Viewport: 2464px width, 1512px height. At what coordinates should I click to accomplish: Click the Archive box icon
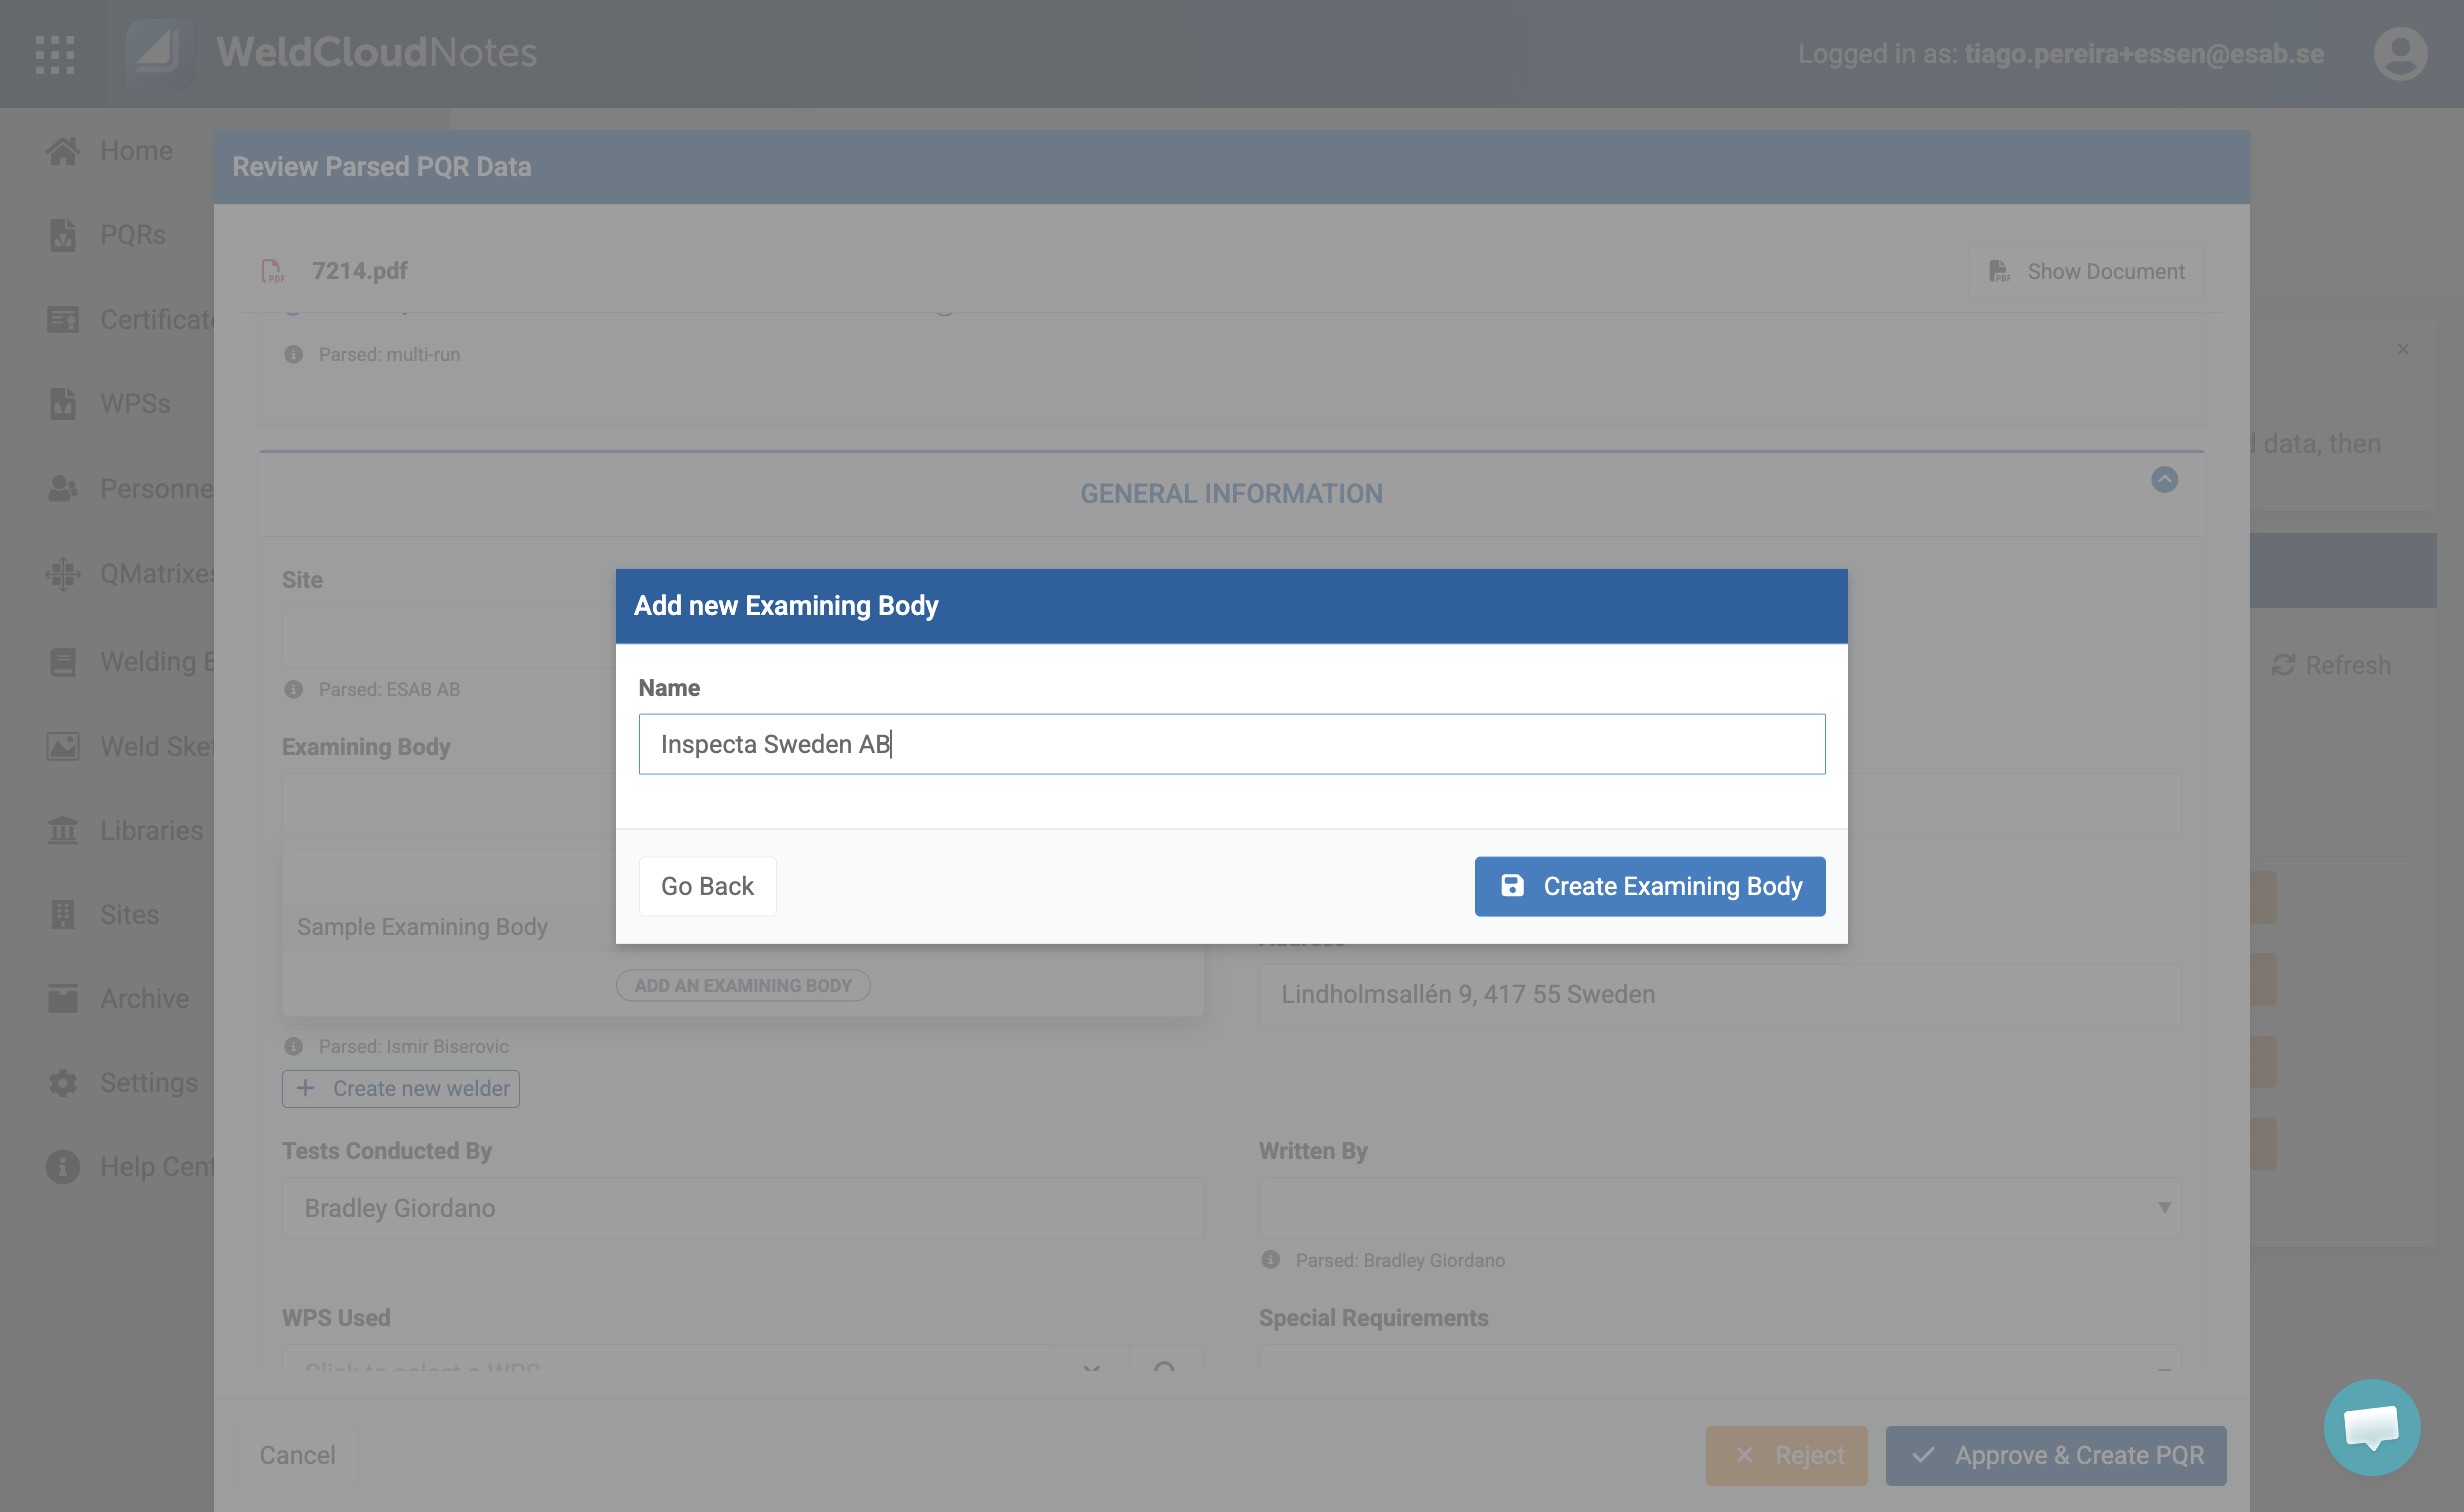pyautogui.click(x=62, y=999)
